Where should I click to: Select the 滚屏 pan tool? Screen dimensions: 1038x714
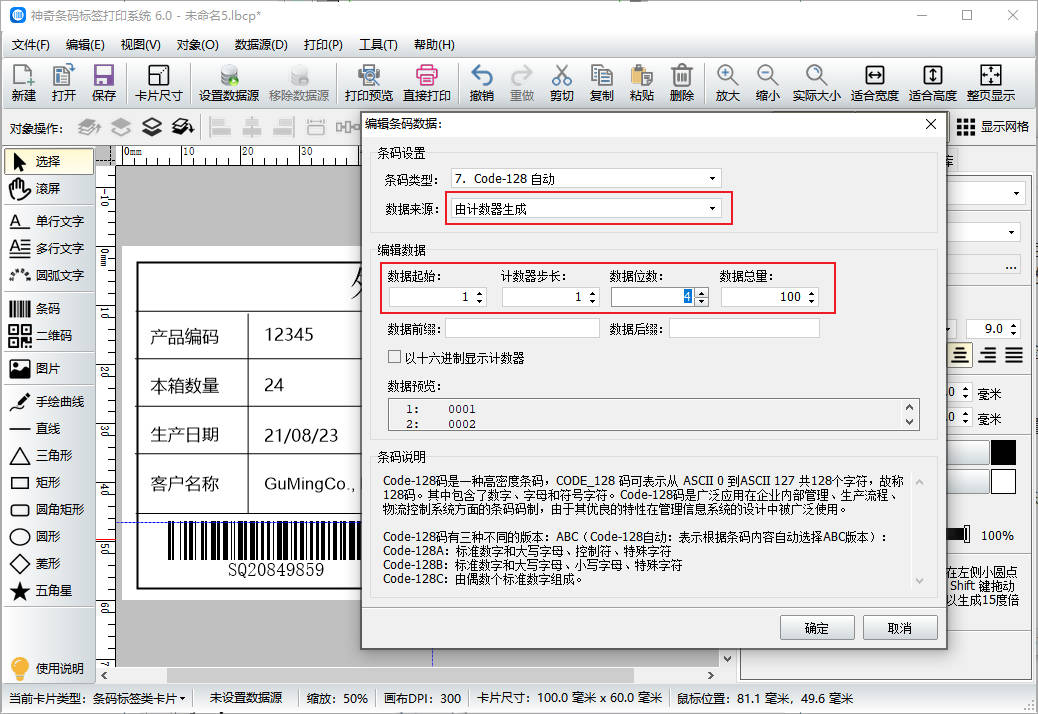(45, 190)
